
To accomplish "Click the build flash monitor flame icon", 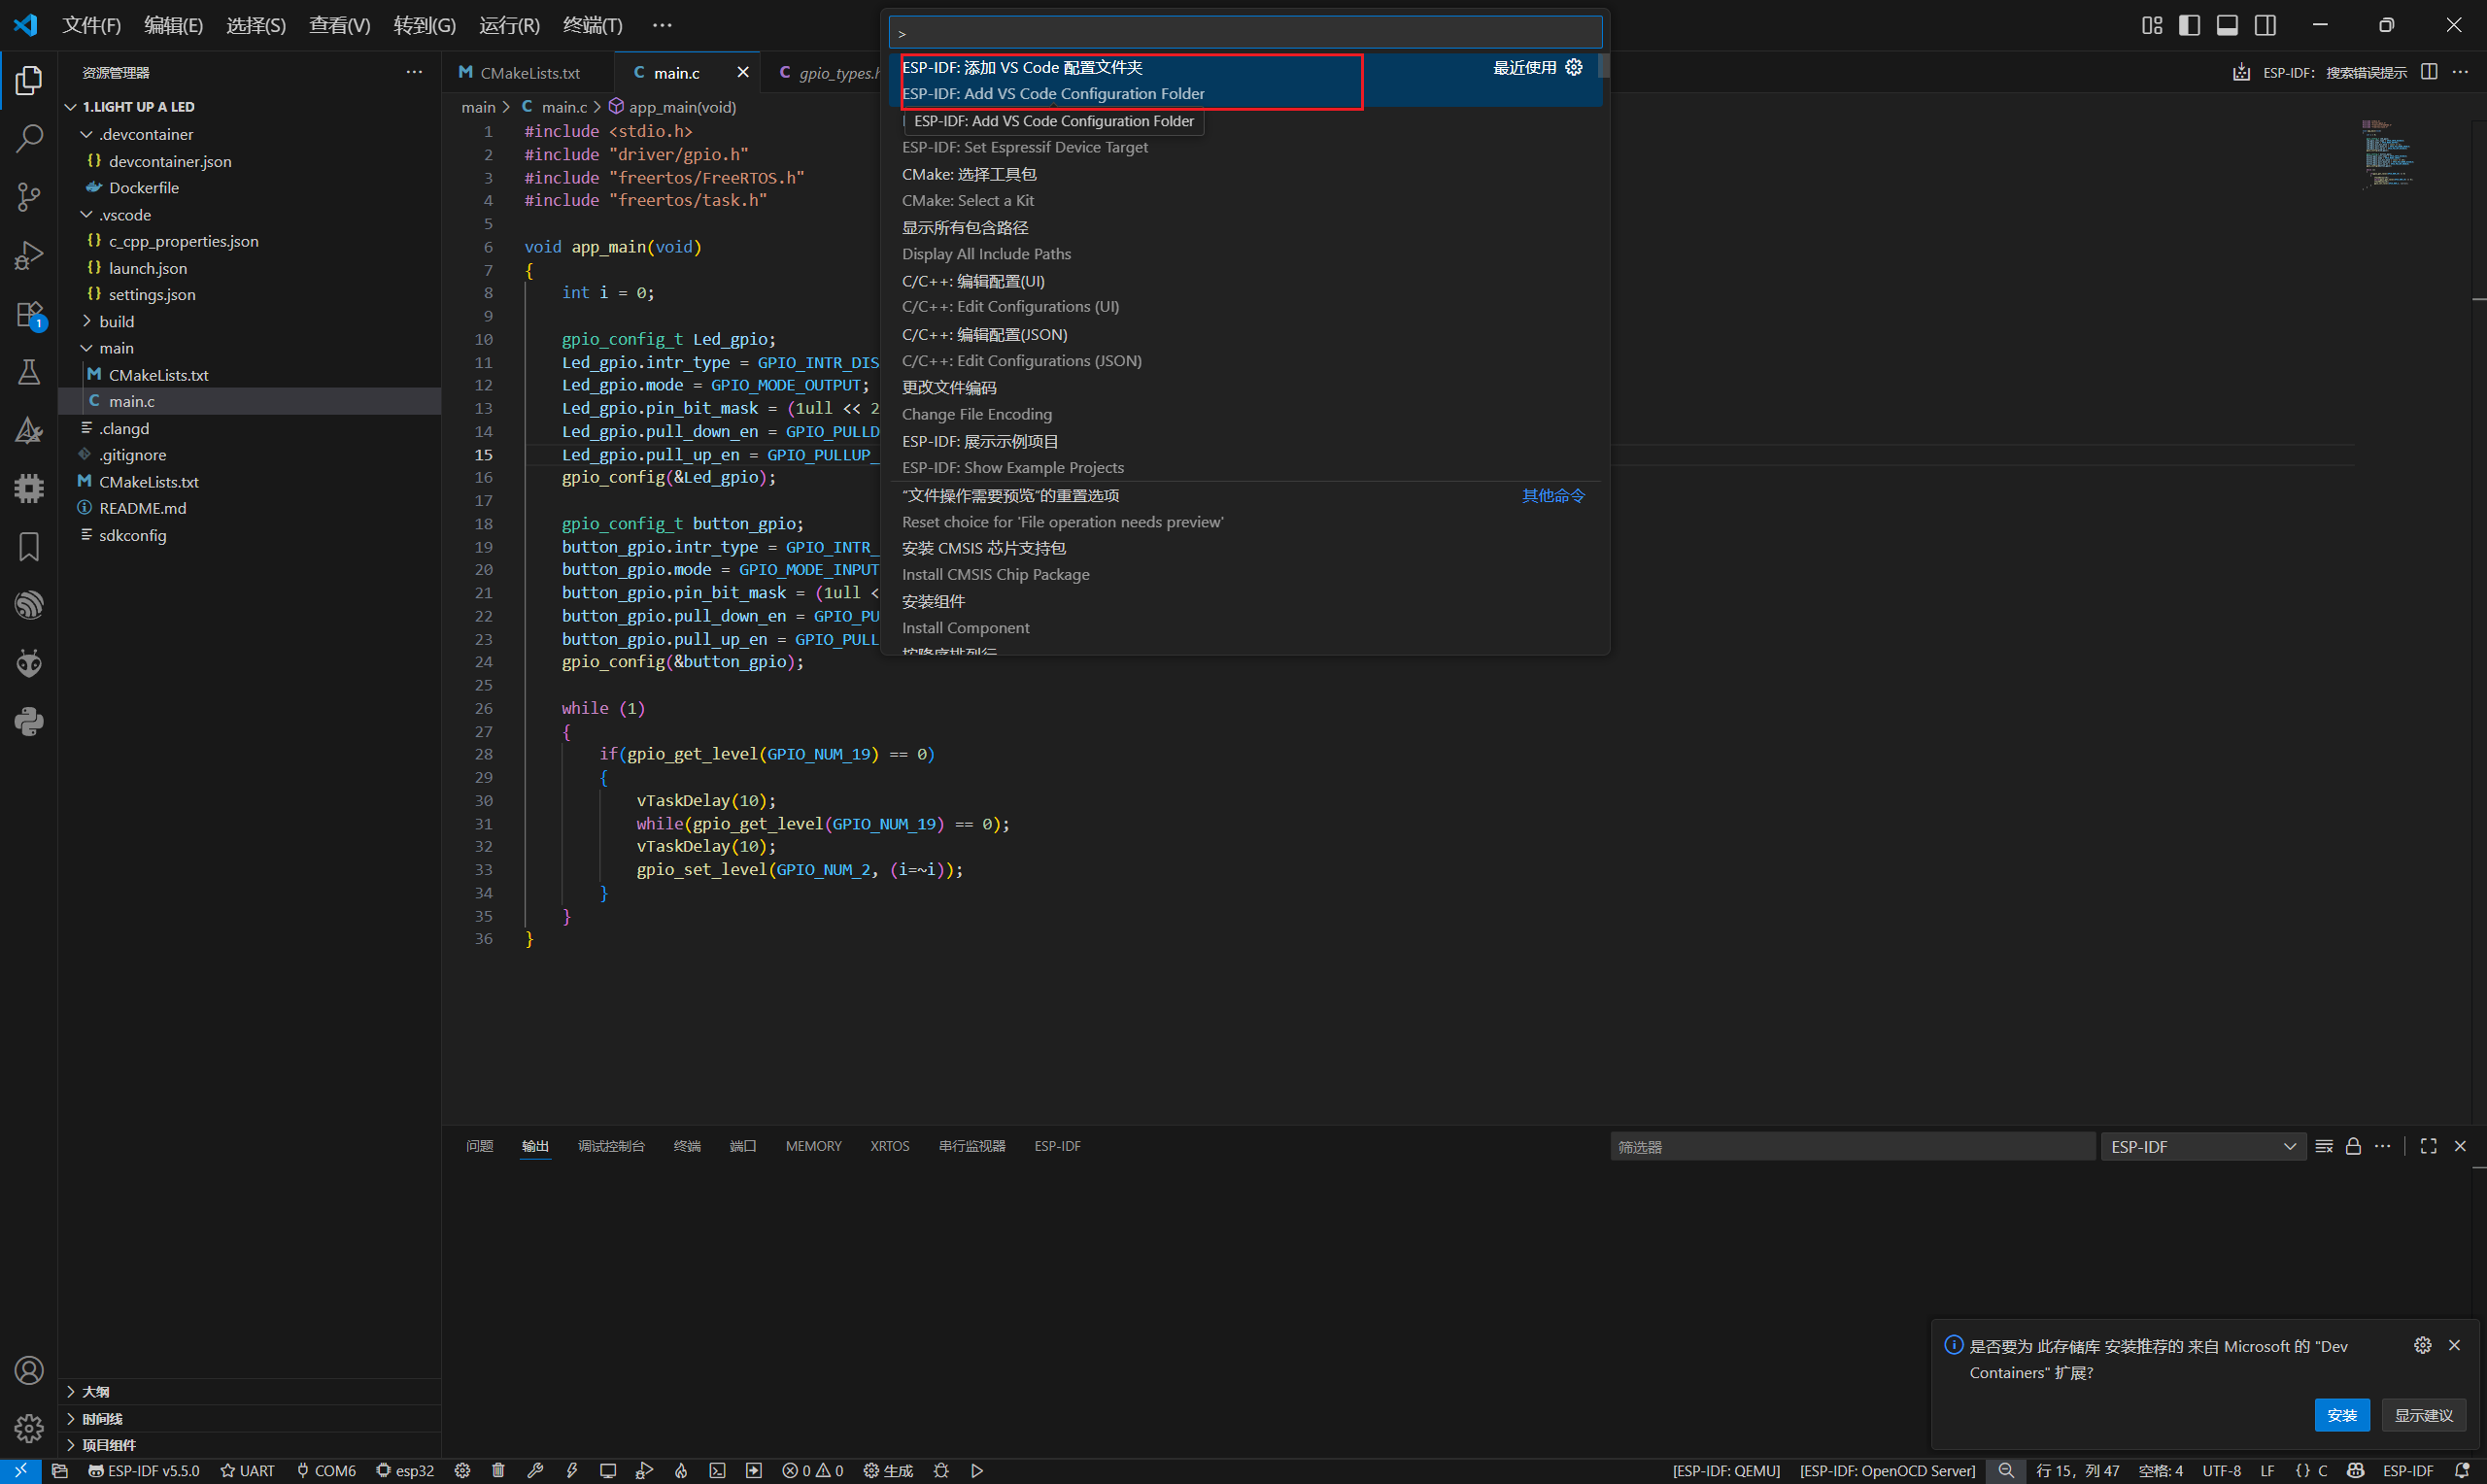I will click(x=681, y=1470).
